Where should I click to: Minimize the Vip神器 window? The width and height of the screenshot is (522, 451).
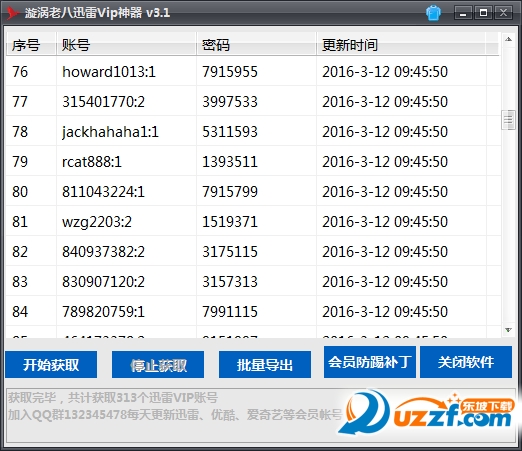point(463,13)
